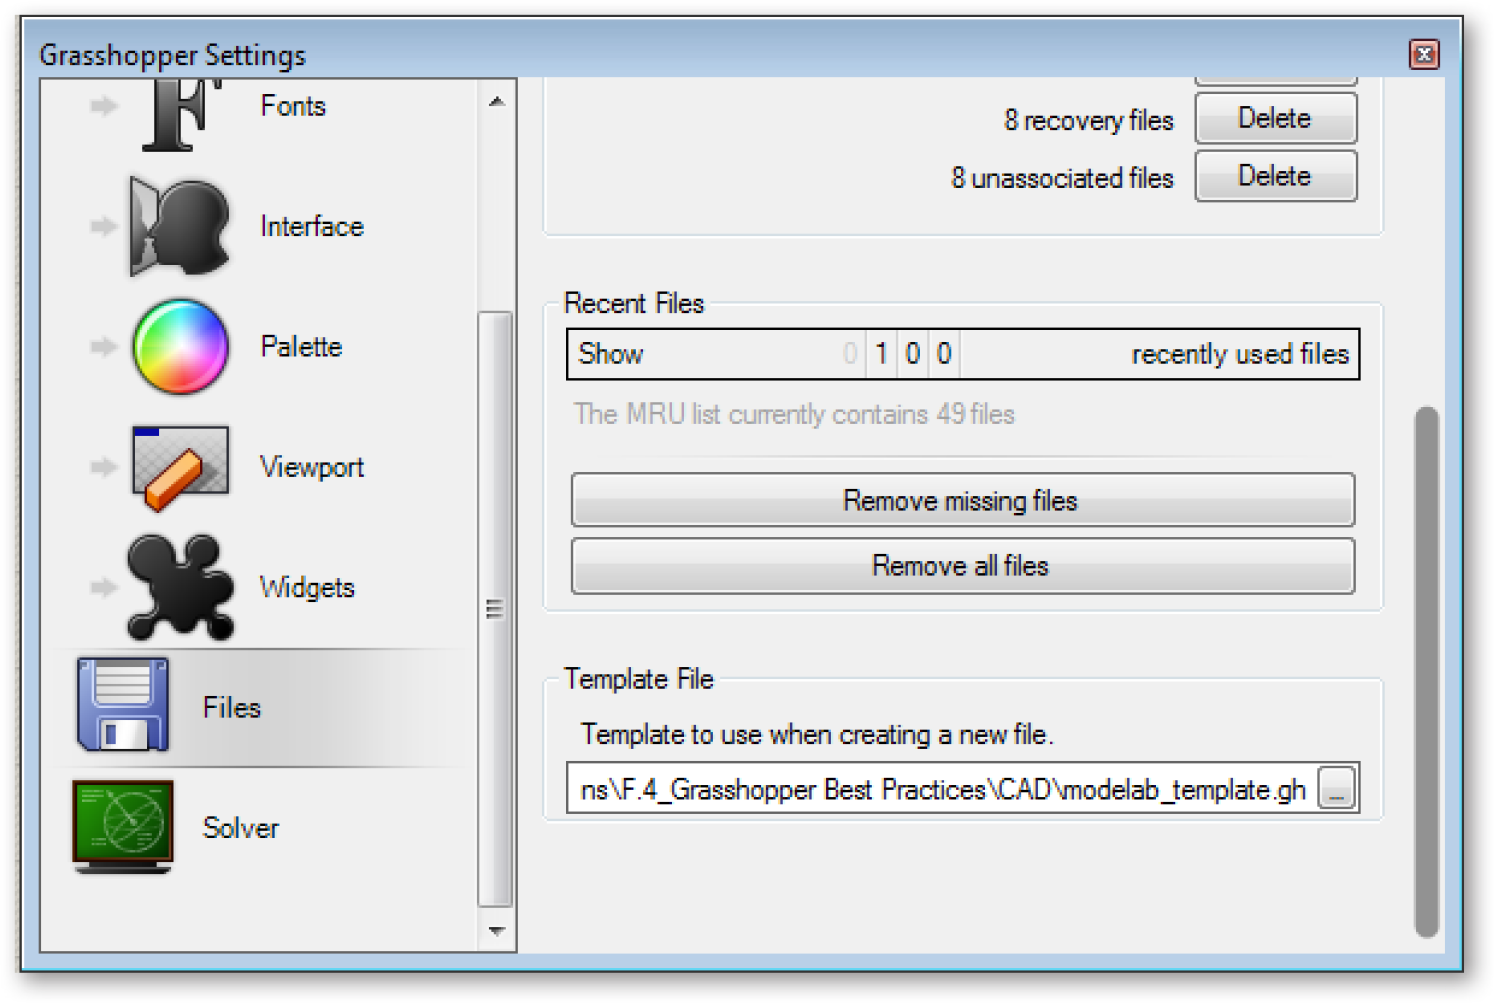Image resolution: width=1494 pixels, height=1003 pixels.
Task: Select the Interface category icon
Action: pyautogui.click(x=181, y=227)
